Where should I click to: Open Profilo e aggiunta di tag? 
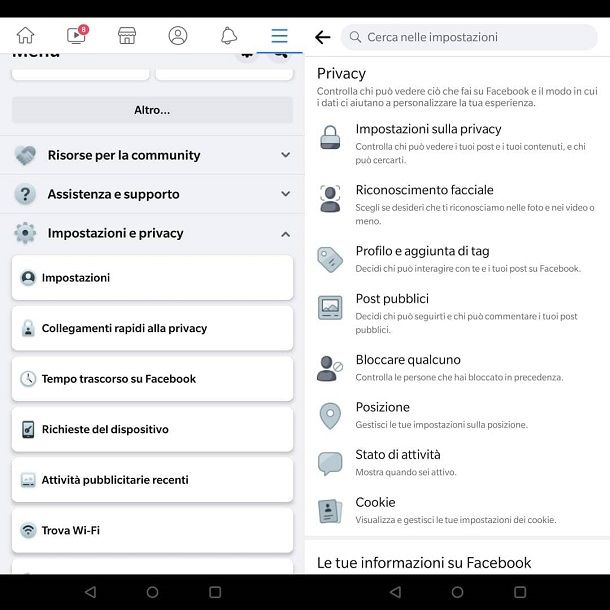click(458, 259)
